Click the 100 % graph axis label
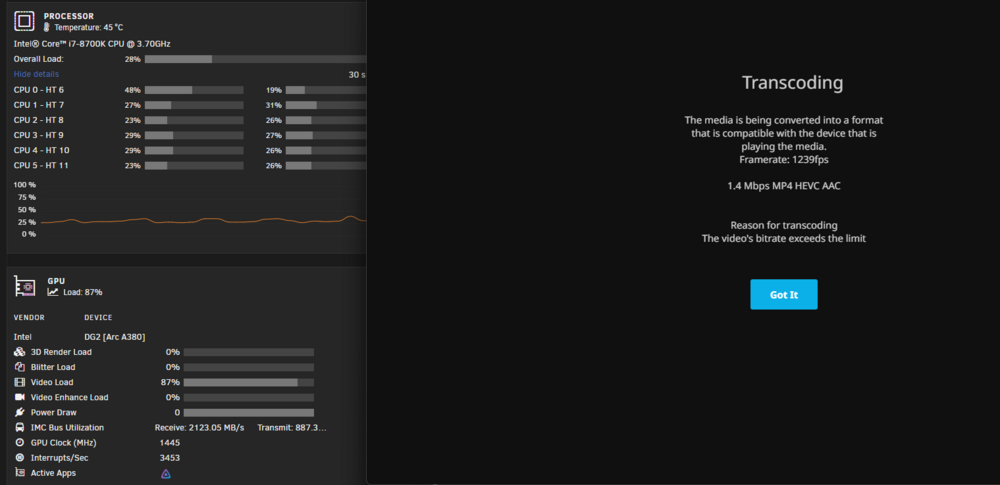Viewport: 1000px width, 485px height. [26, 185]
